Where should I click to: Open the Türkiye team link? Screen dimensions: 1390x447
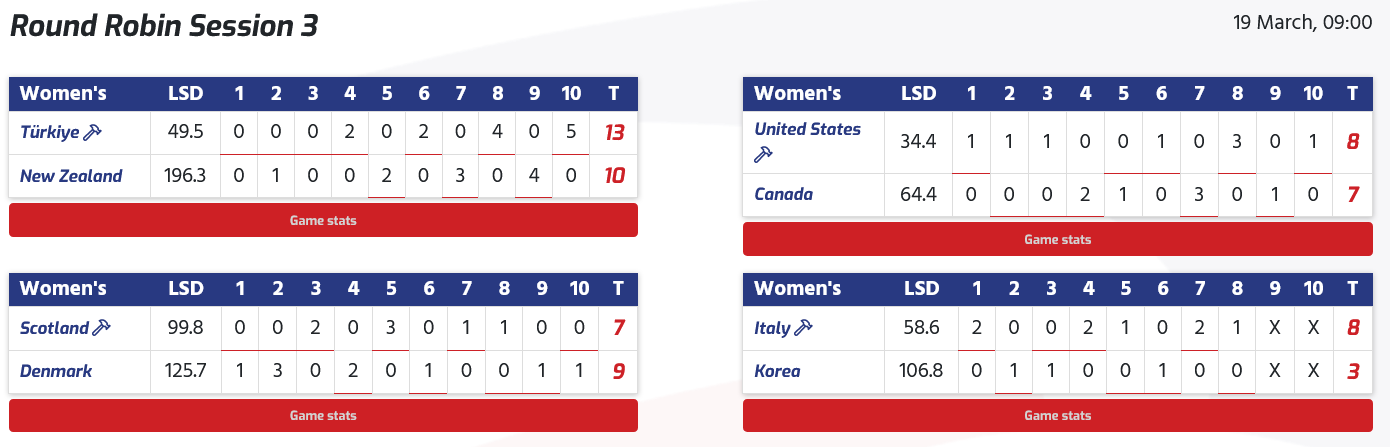point(50,132)
